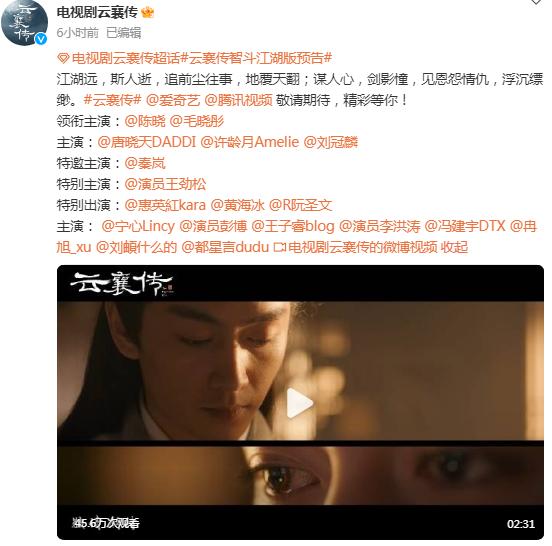Play the 云襄传 trailer video
The image size is (552, 546).
pyautogui.click(x=300, y=403)
